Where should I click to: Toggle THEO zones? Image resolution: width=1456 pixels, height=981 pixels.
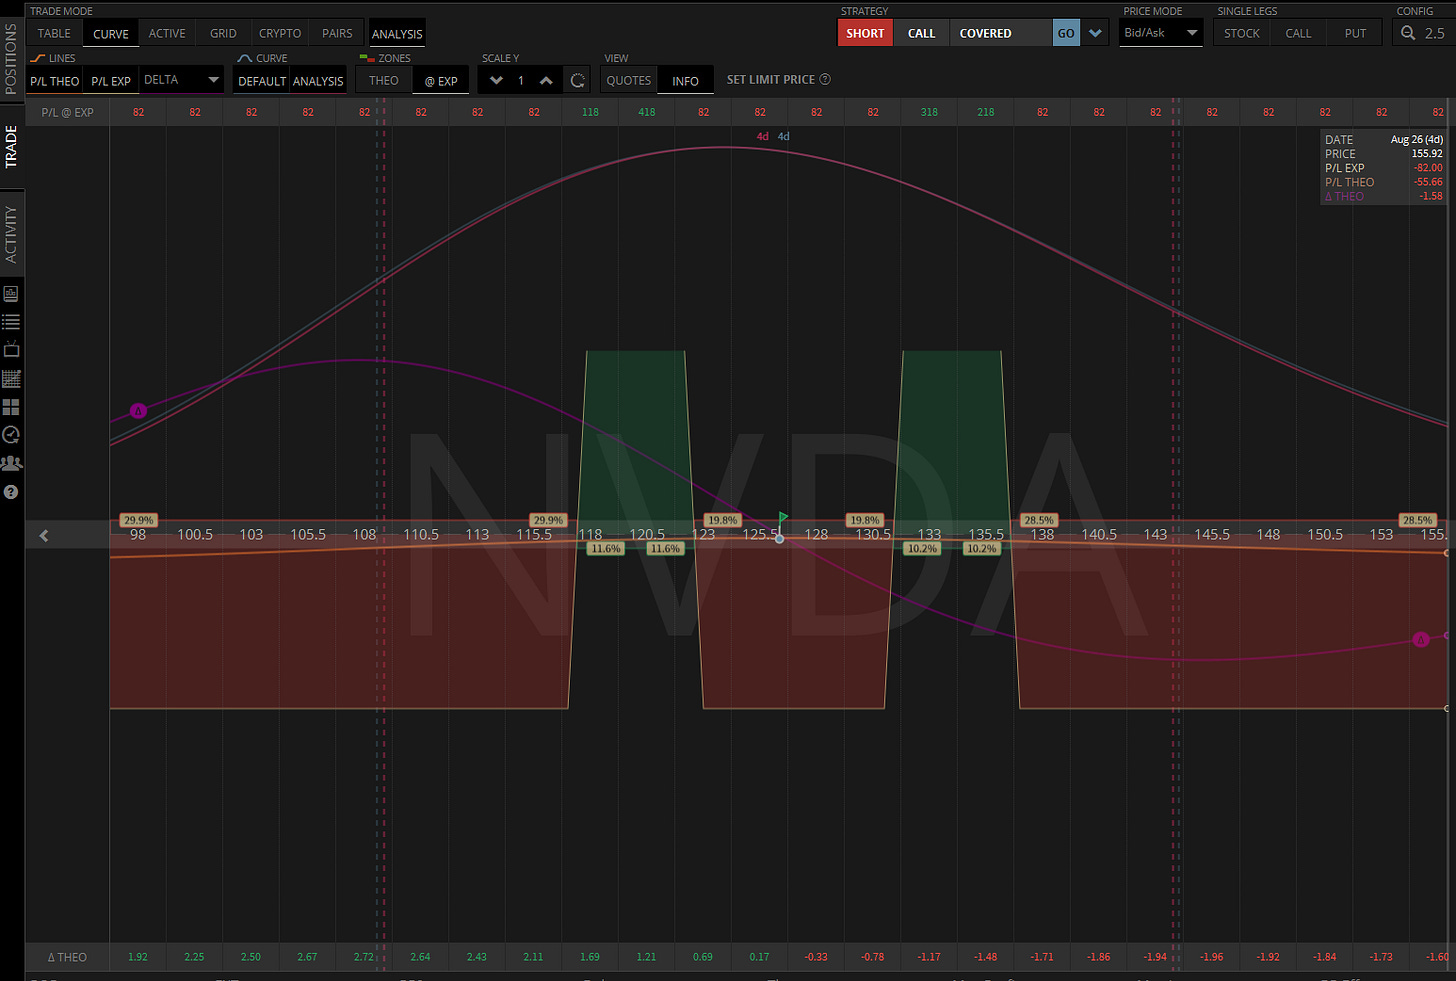(384, 81)
